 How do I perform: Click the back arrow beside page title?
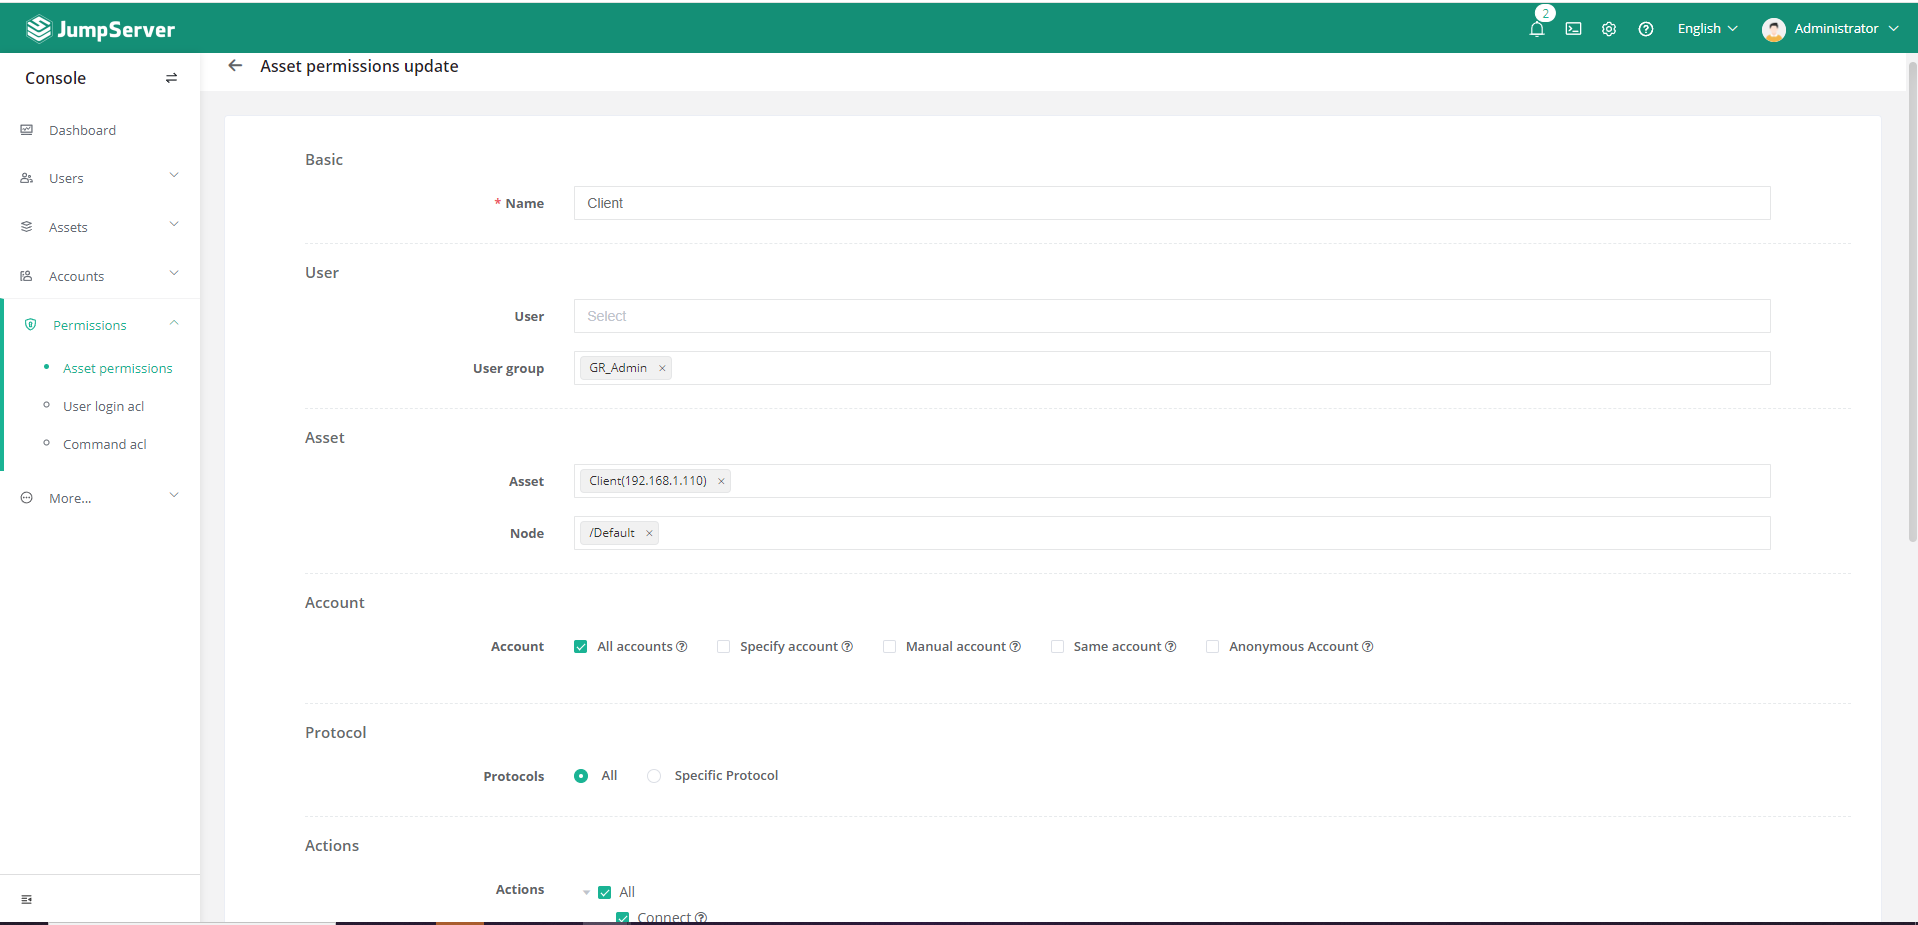(x=235, y=66)
